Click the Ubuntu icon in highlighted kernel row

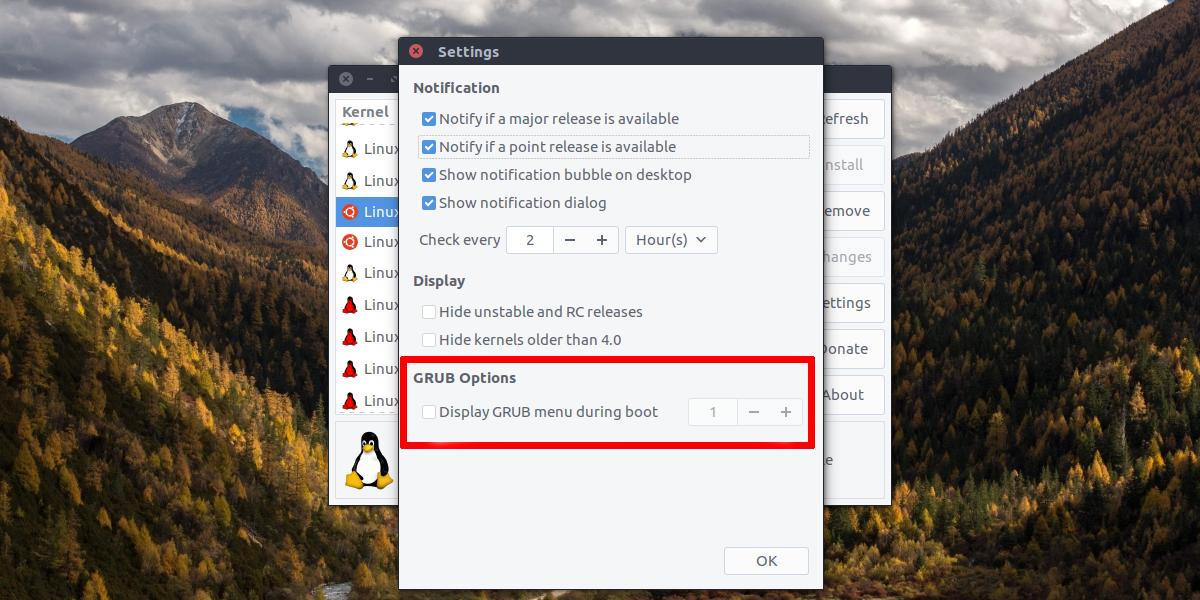coord(350,211)
